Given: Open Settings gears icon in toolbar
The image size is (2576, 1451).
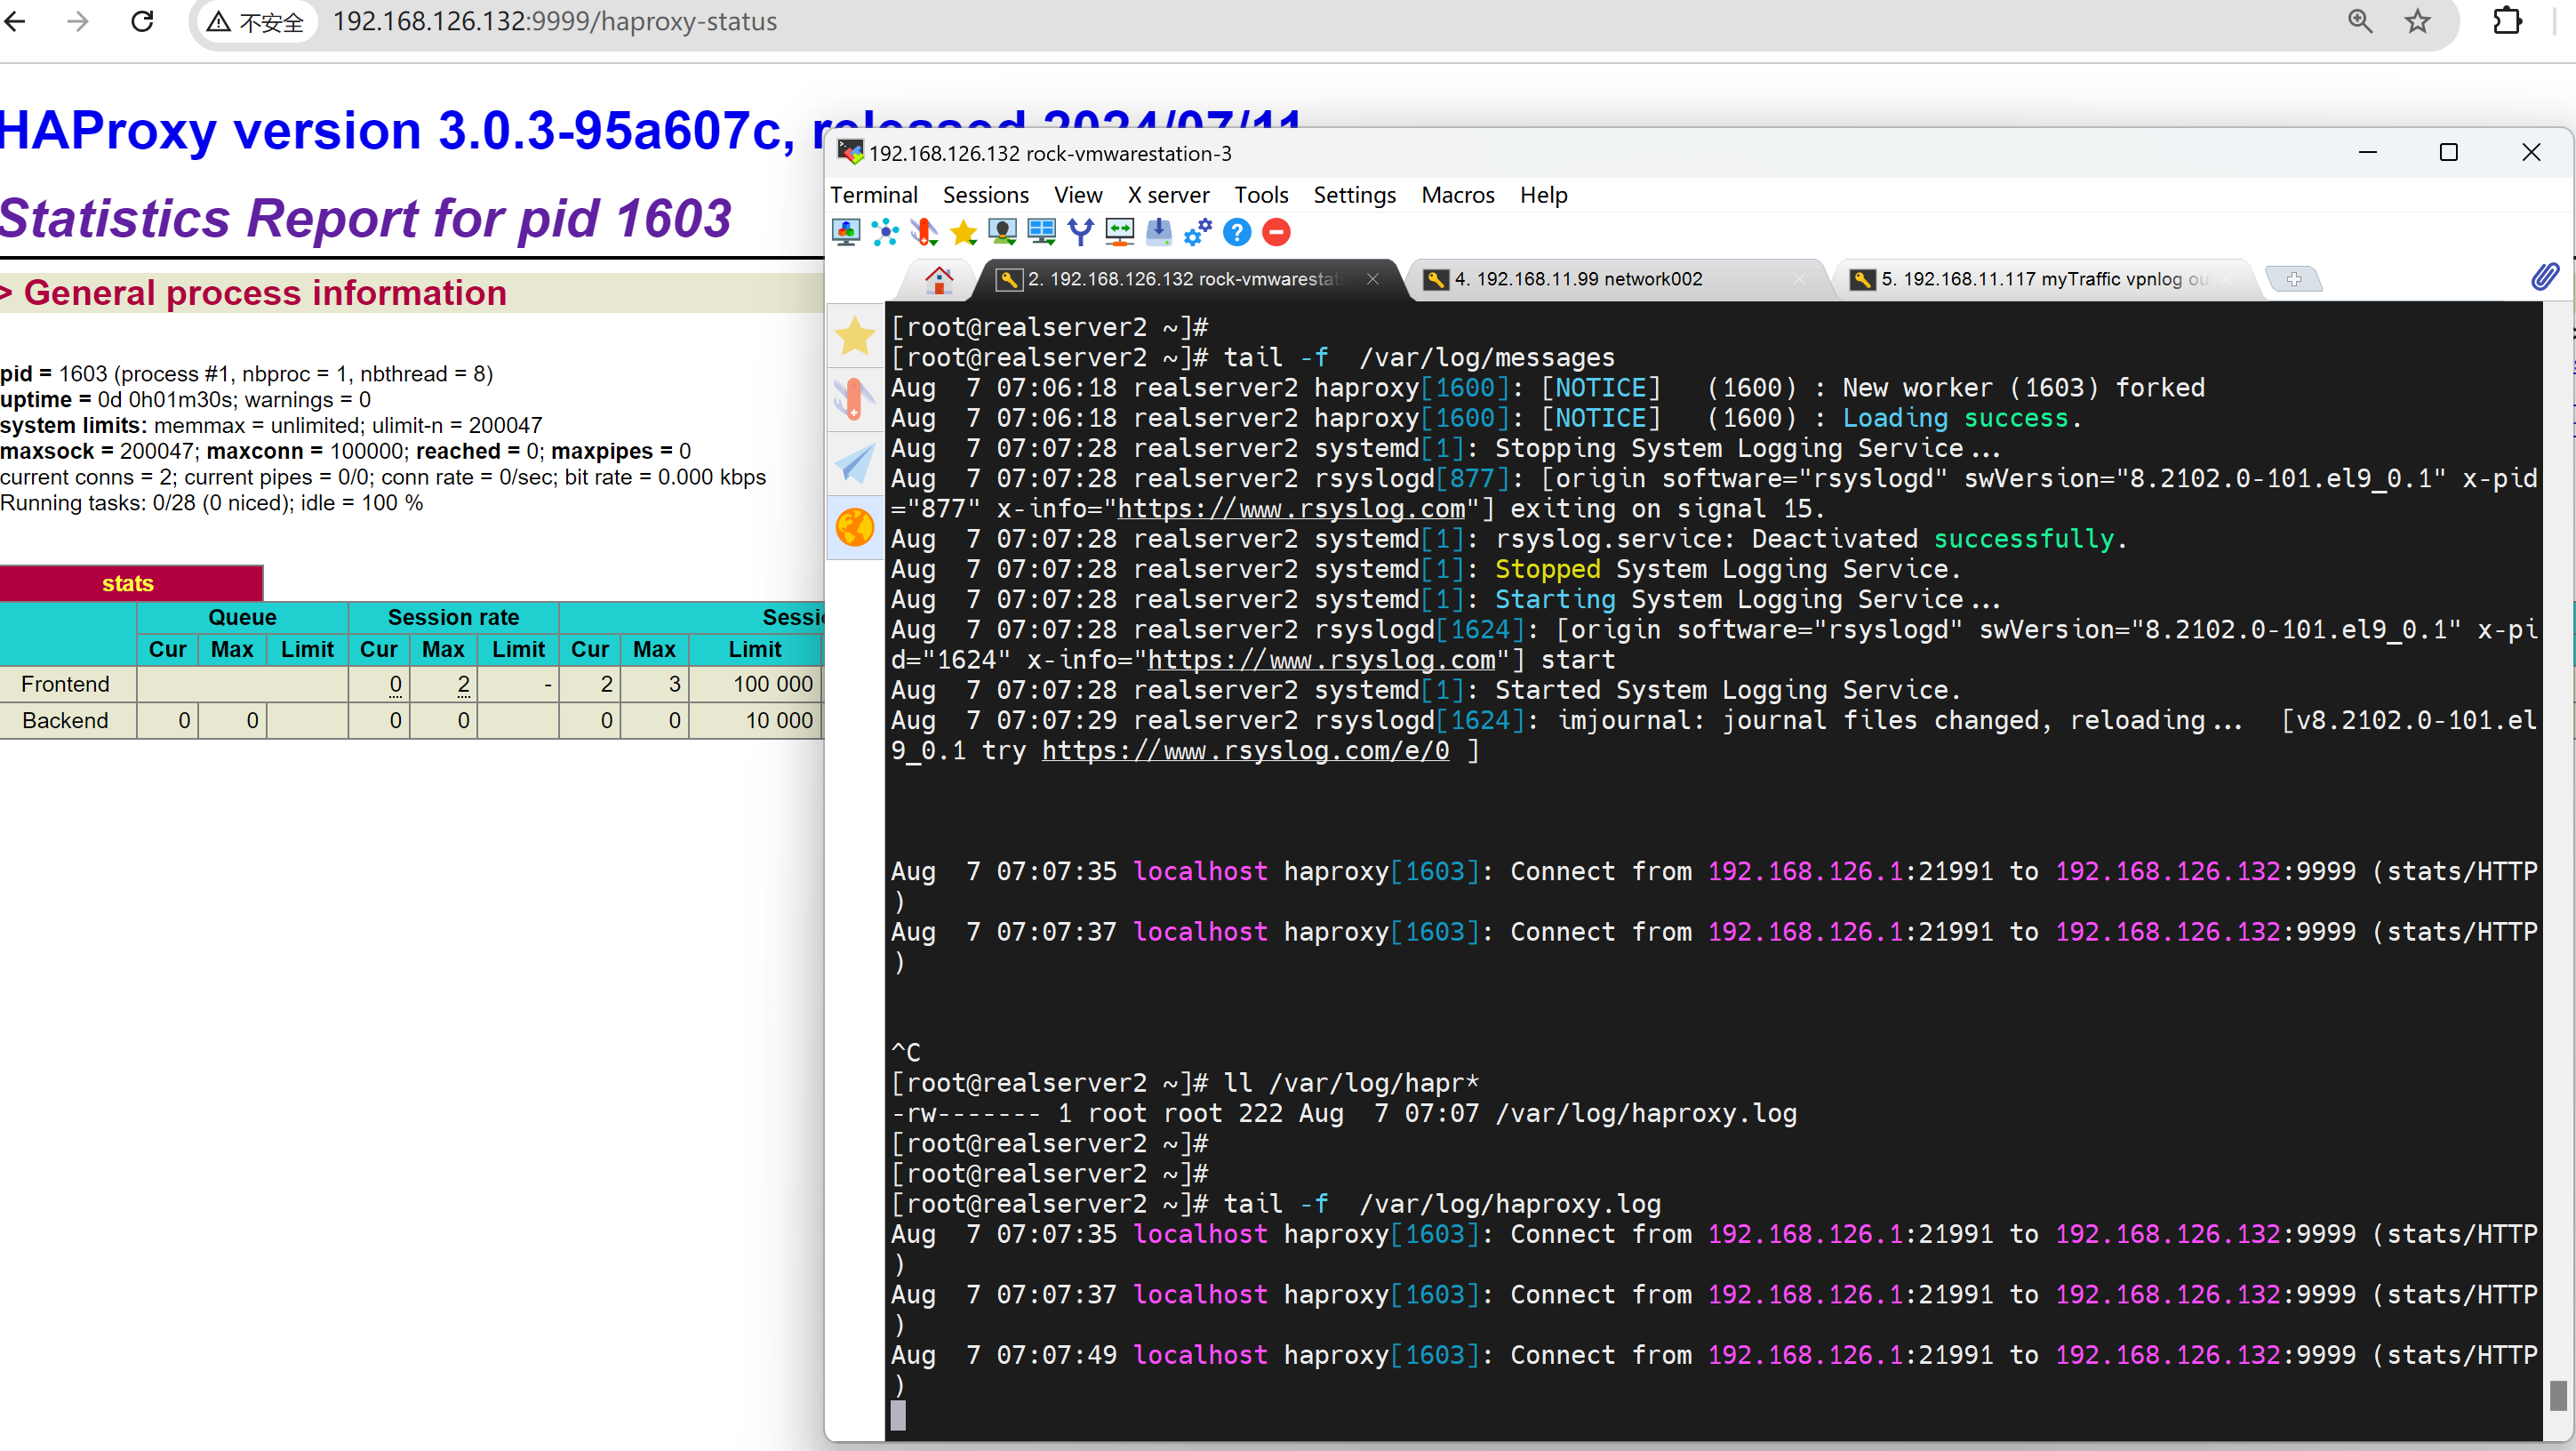Looking at the screenshot, I should coord(1197,233).
